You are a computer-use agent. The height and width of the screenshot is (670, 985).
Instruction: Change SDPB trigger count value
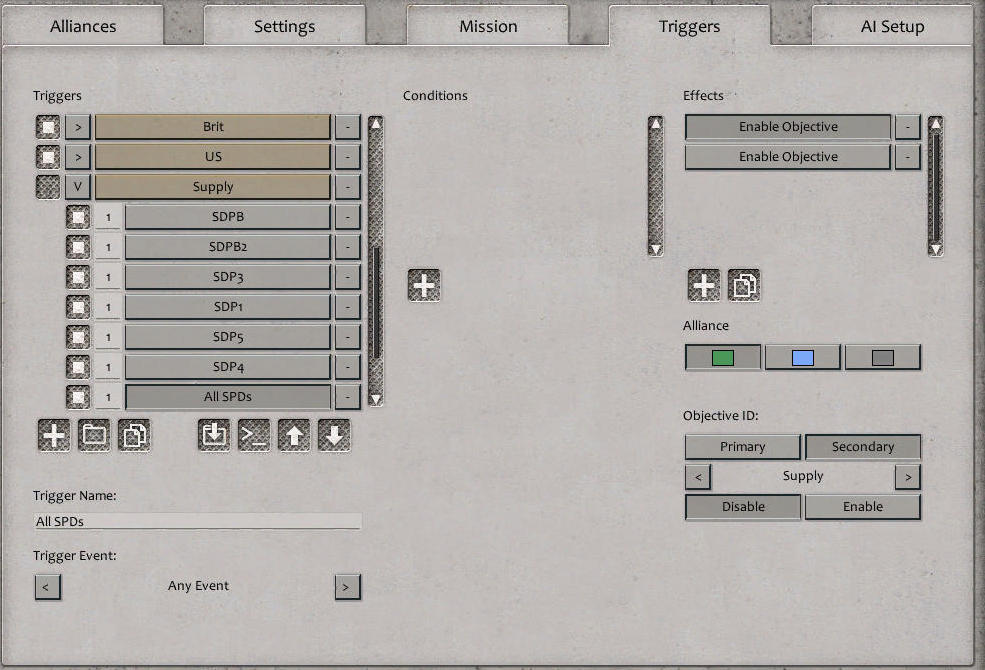point(108,217)
